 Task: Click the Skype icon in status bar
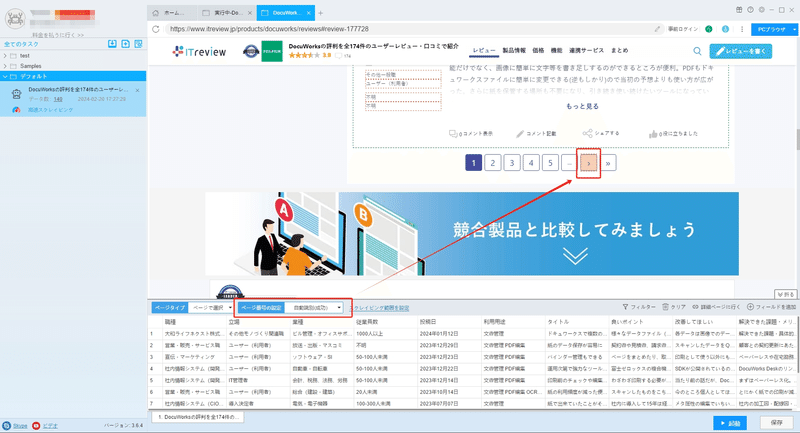6,425
